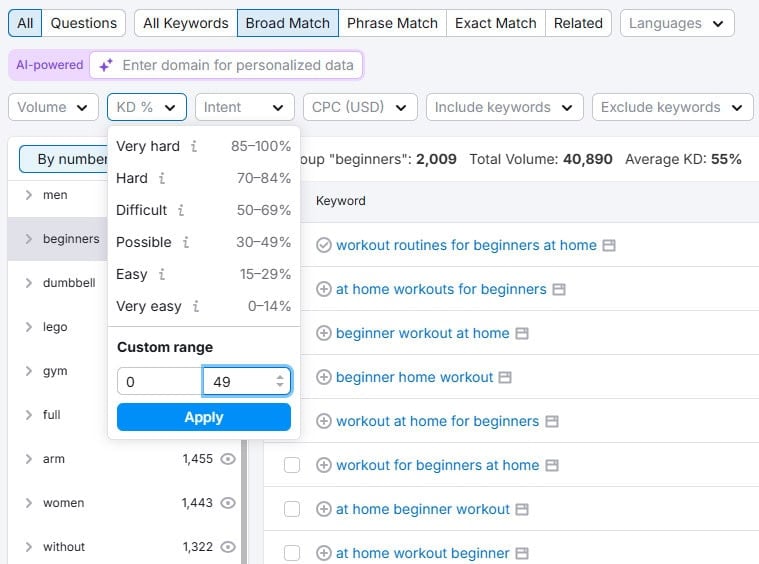Click info icon next to Hard
759x564 pixels.
click(x=162, y=178)
